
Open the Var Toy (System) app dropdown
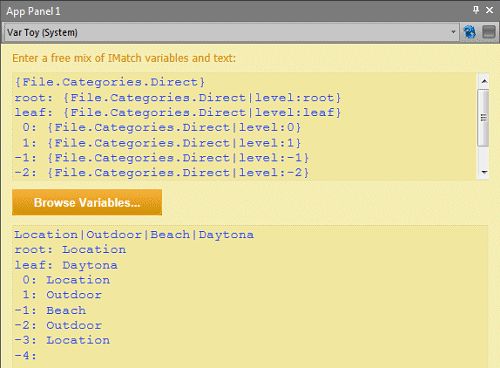[453, 32]
